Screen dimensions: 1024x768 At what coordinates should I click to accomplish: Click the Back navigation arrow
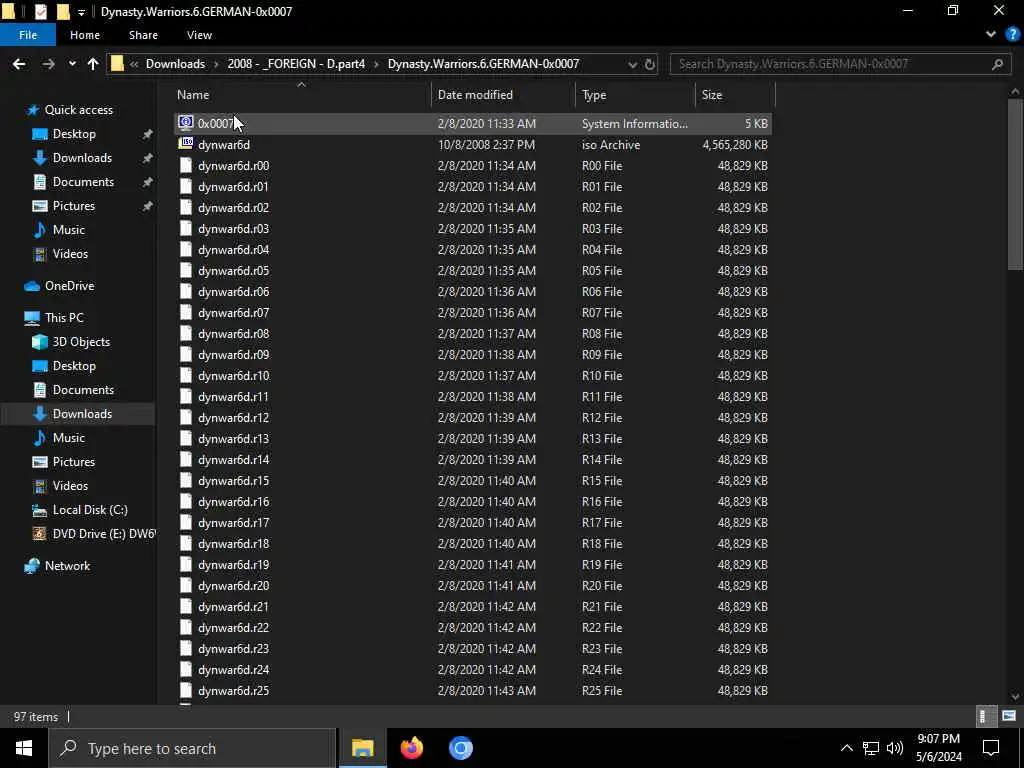coord(19,64)
